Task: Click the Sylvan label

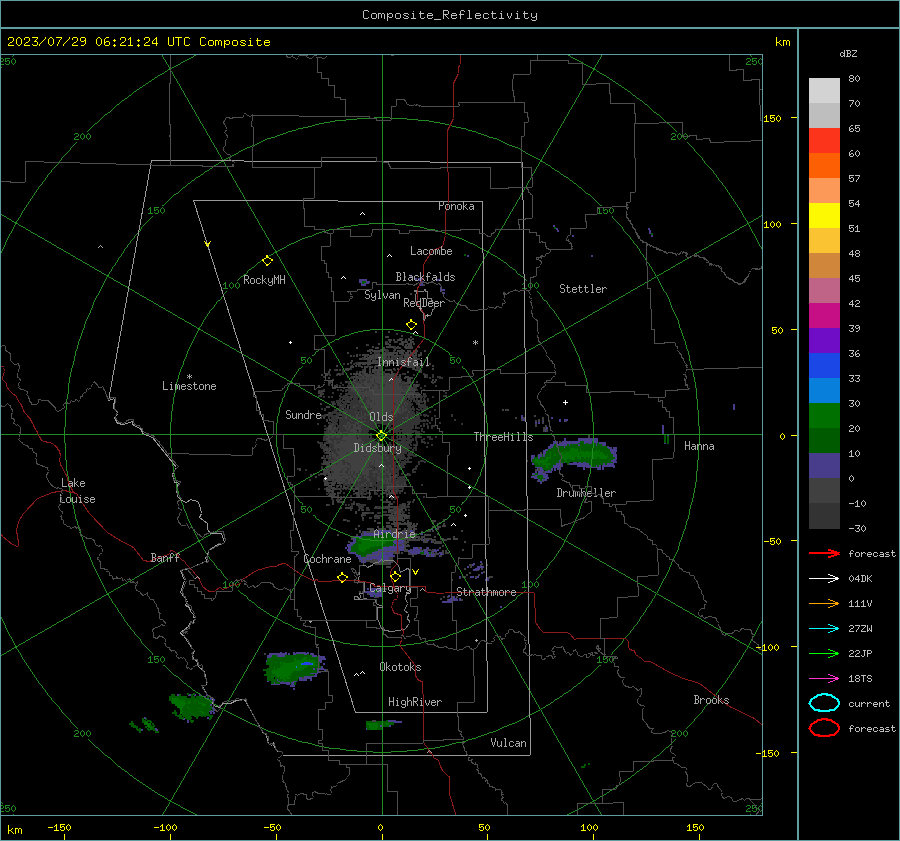Action: tap(382, 295)
